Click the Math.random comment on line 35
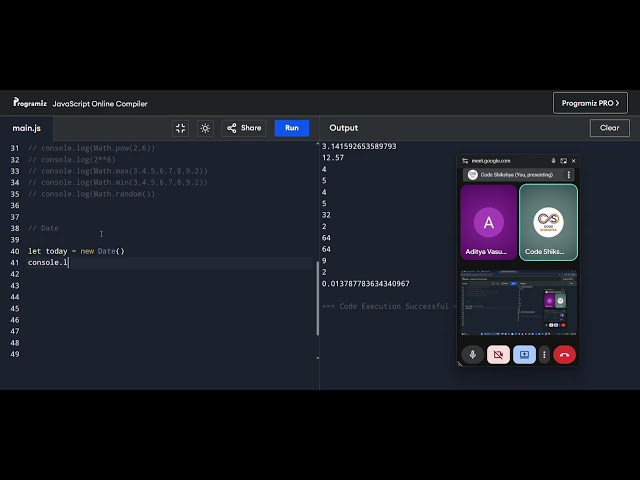This screenshot has width=640, height=480. tap(91, 194)
